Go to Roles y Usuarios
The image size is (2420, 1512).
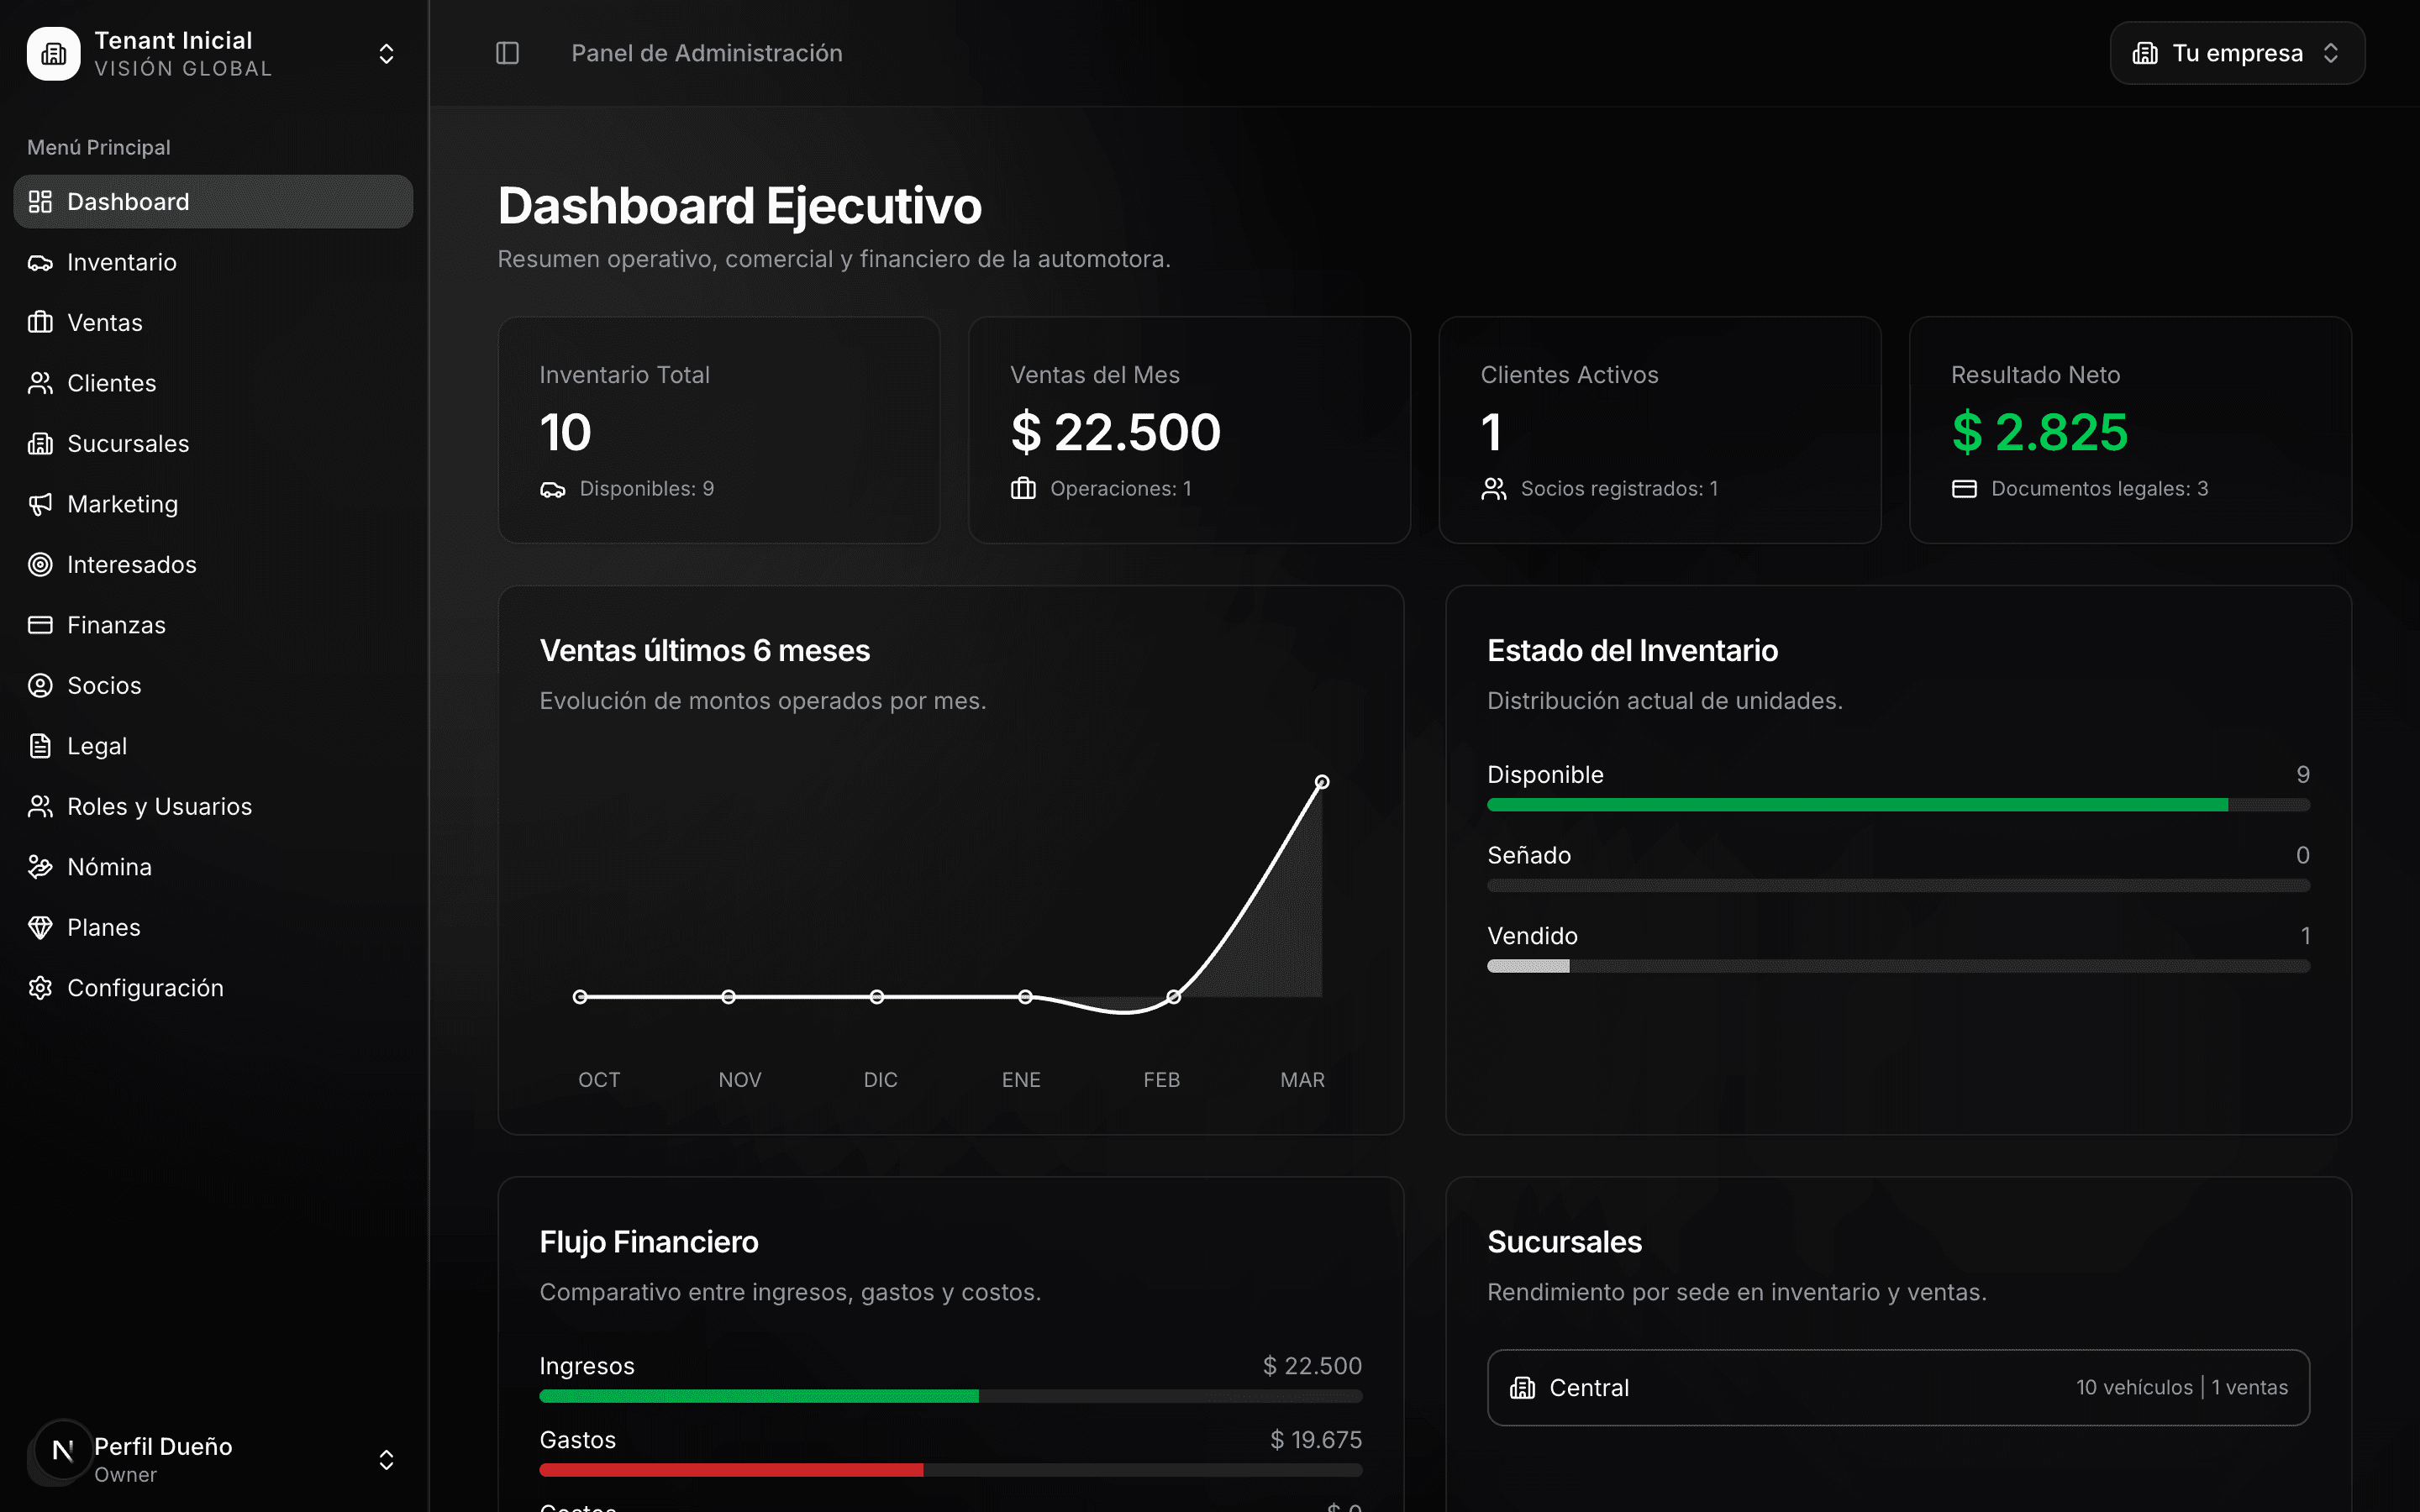coord(159,806)
